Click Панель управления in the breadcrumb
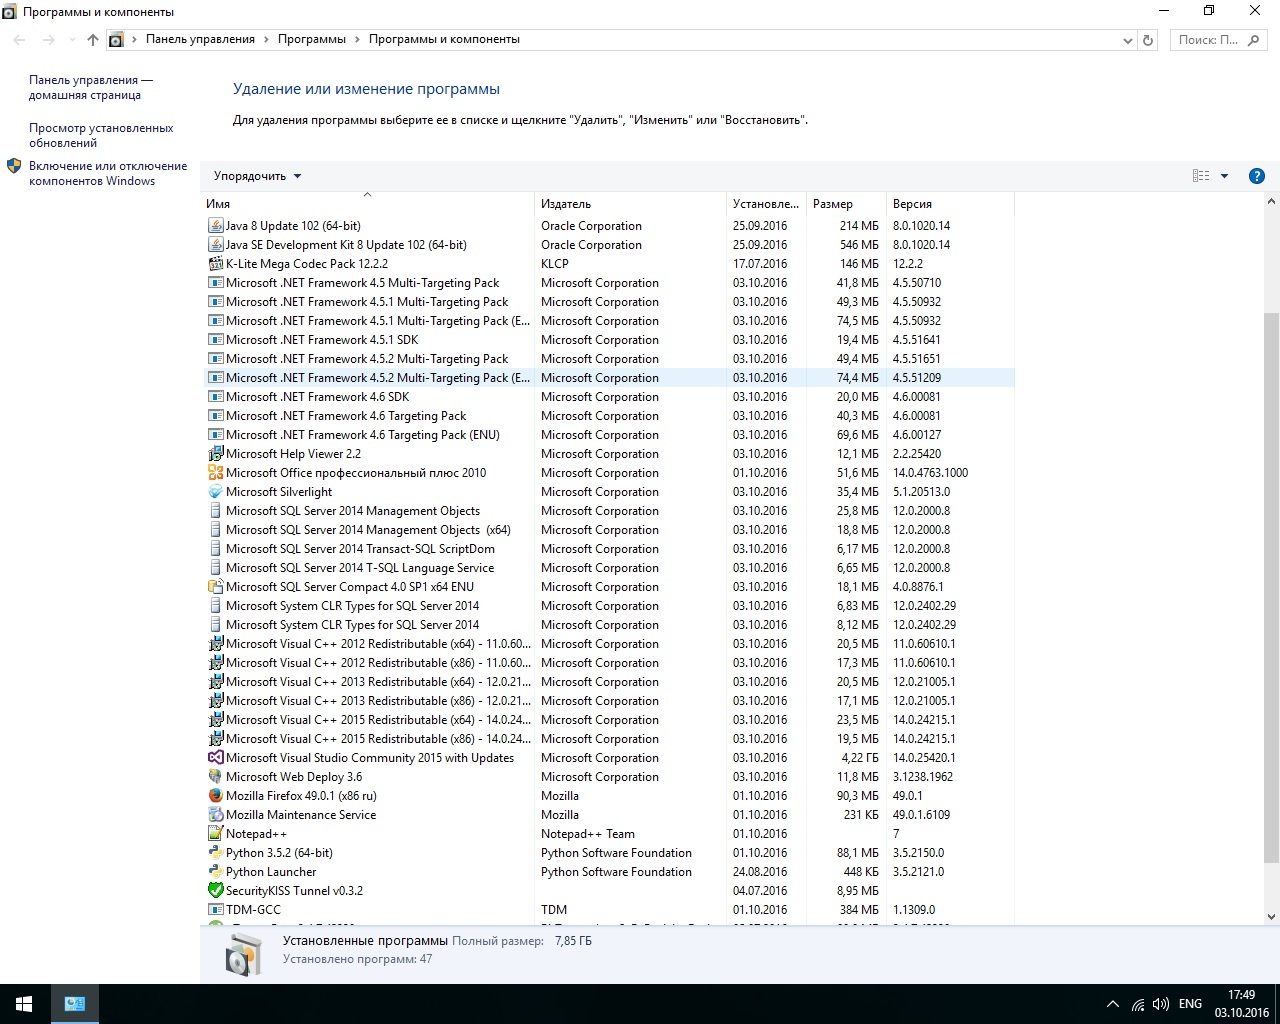 pos(200,40)
